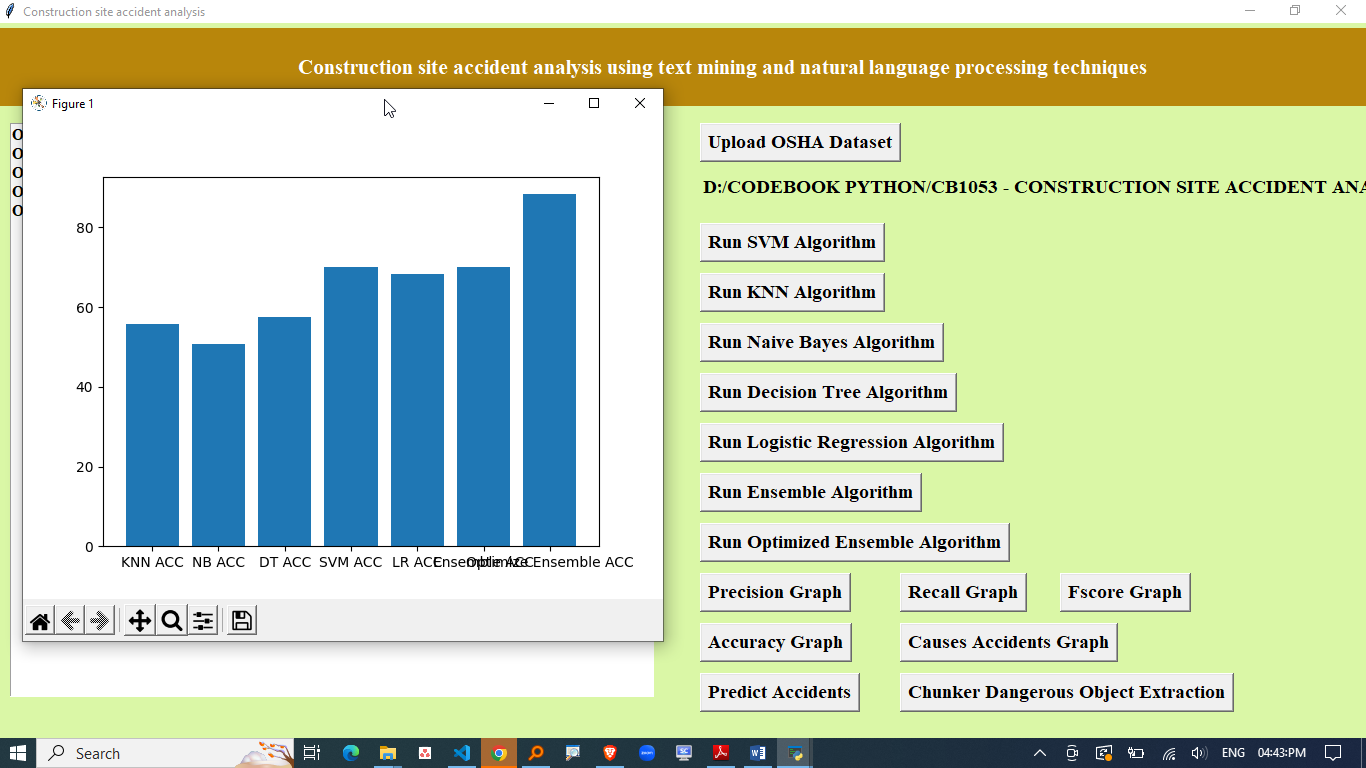Click the Back to previous view arrow

pos(70,621)
